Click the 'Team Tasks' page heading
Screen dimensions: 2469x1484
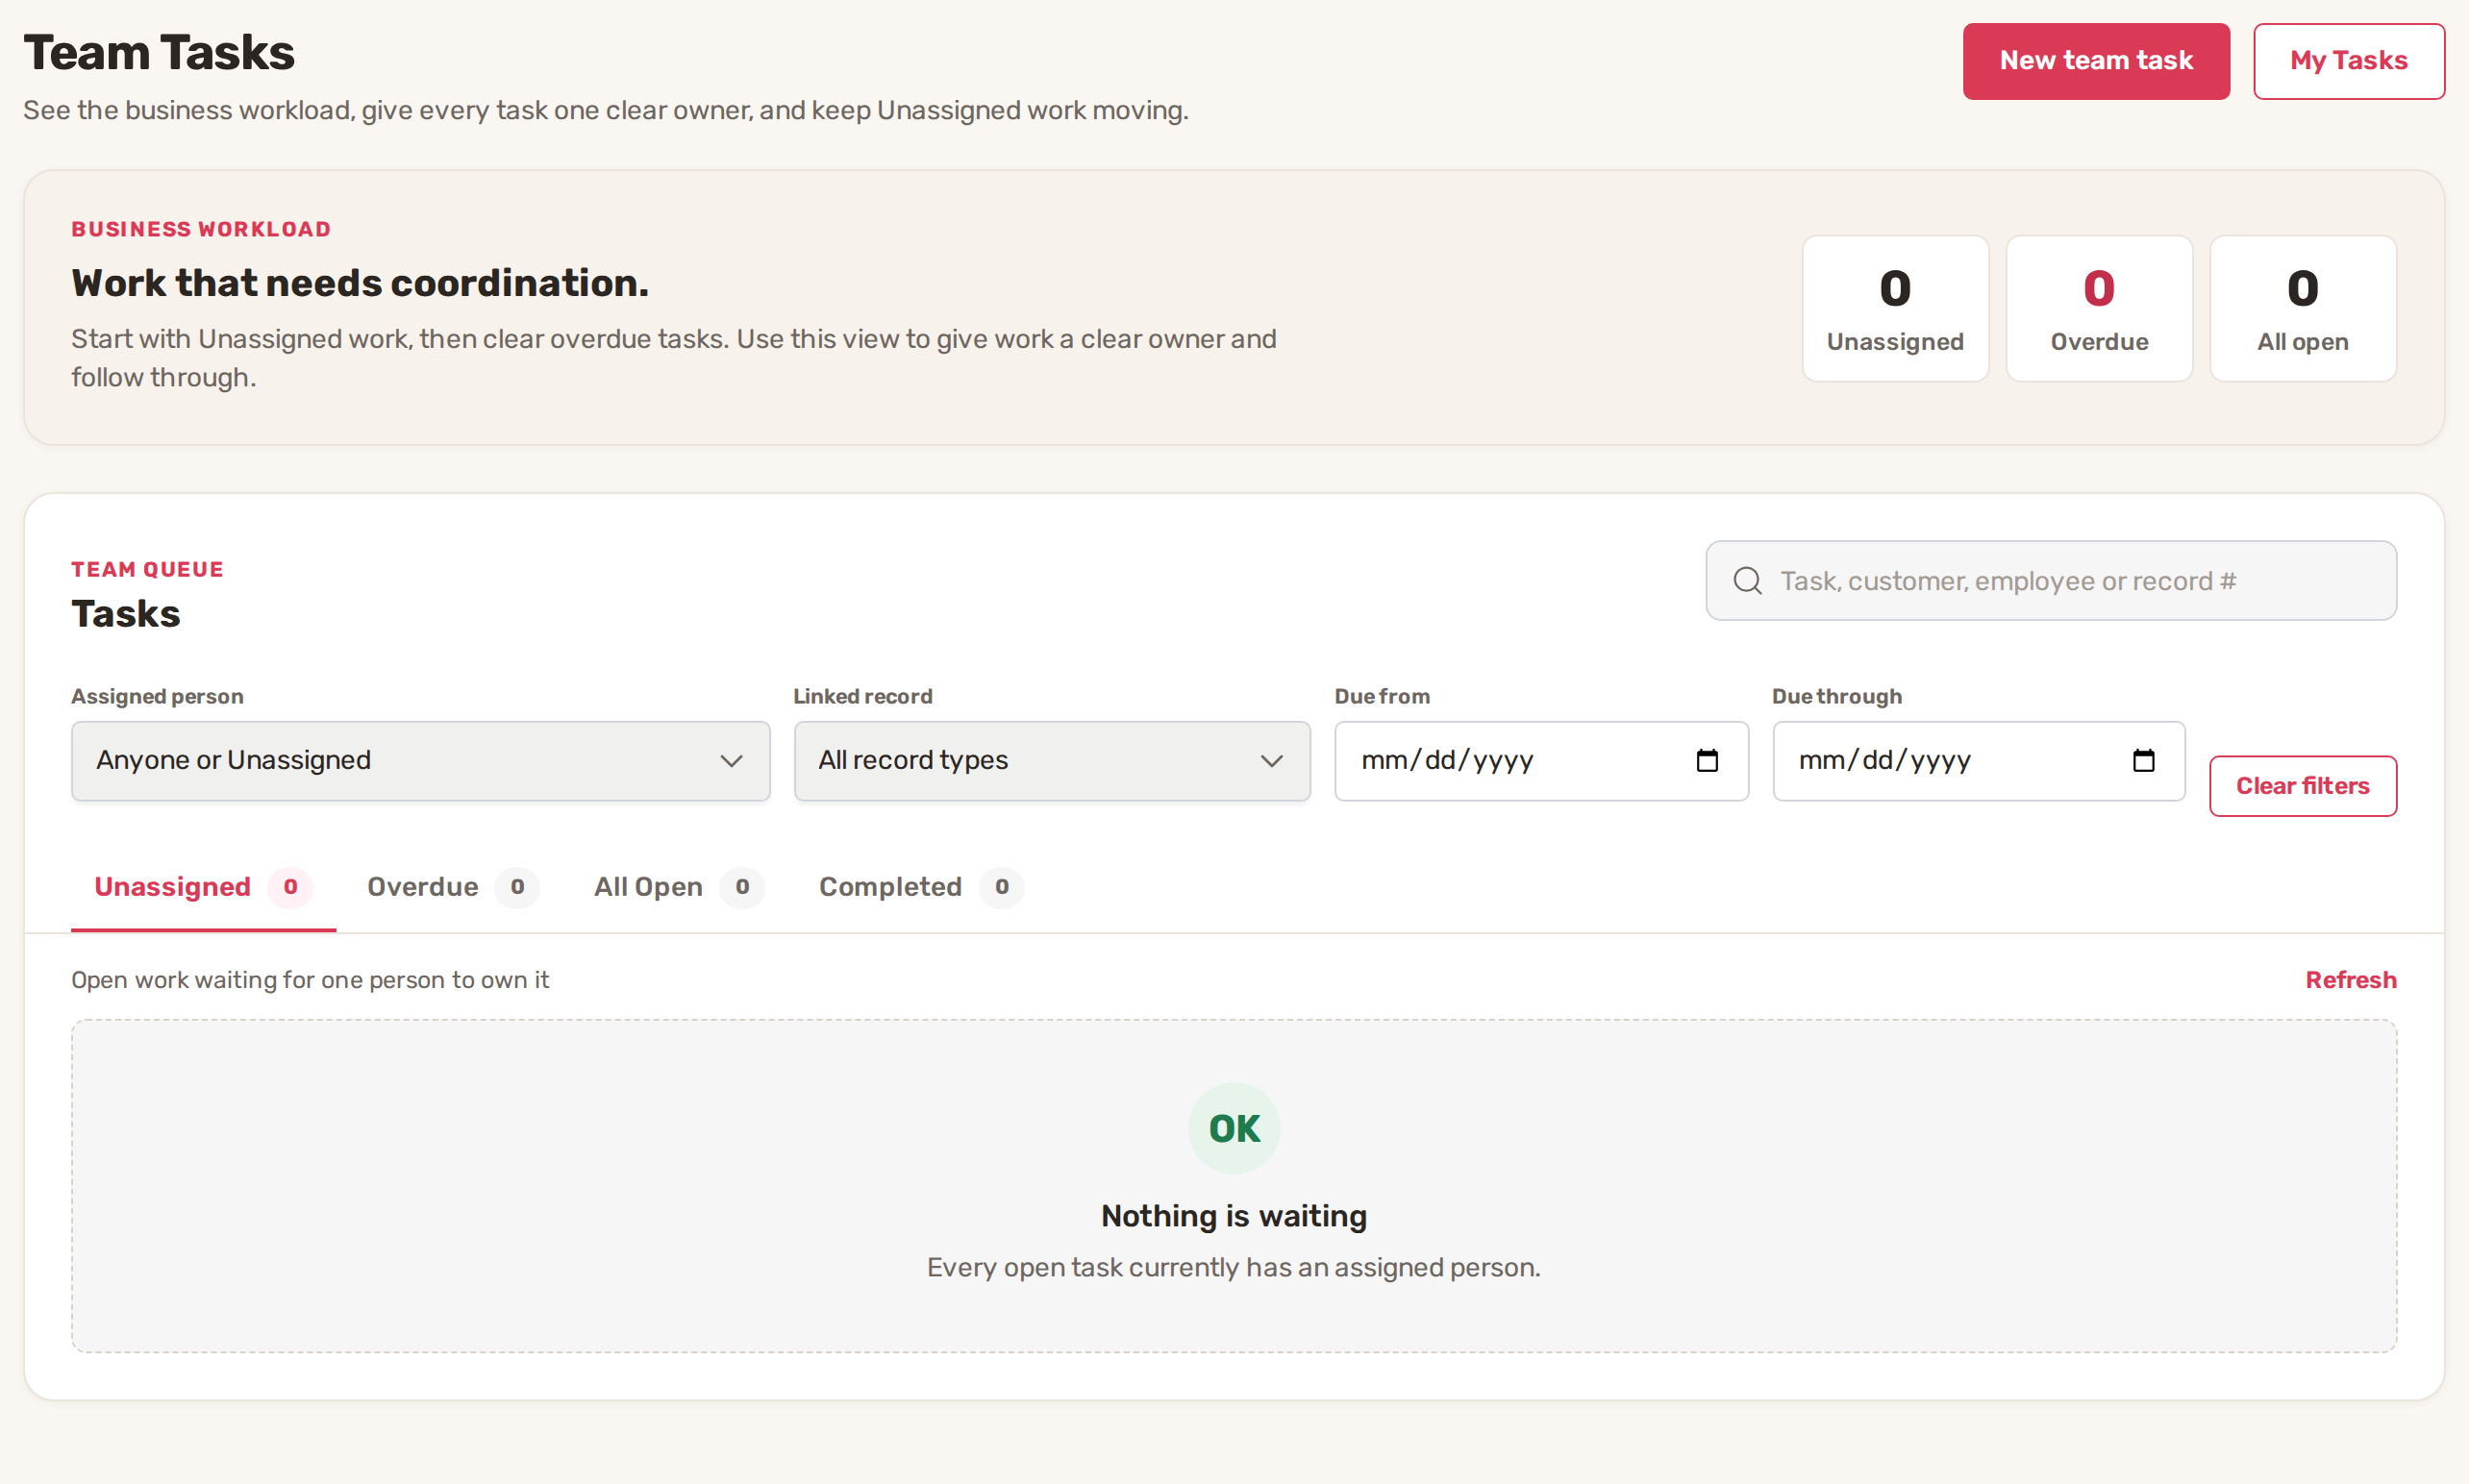[159, 53]
